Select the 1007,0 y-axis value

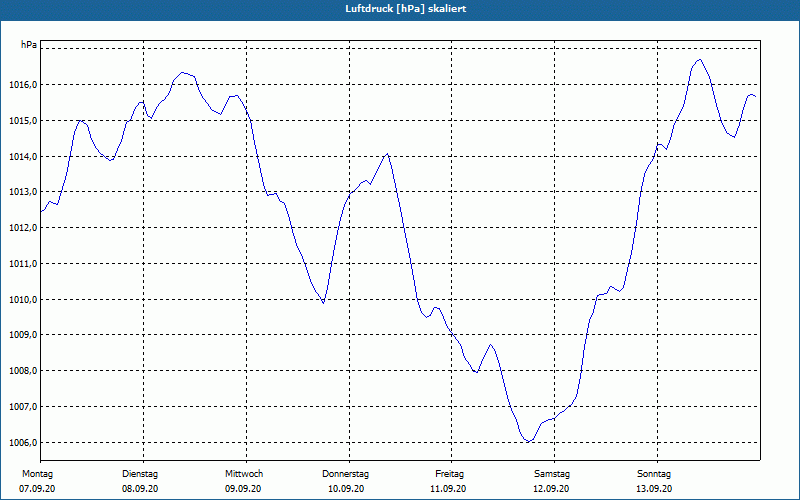tap(23, 407)
